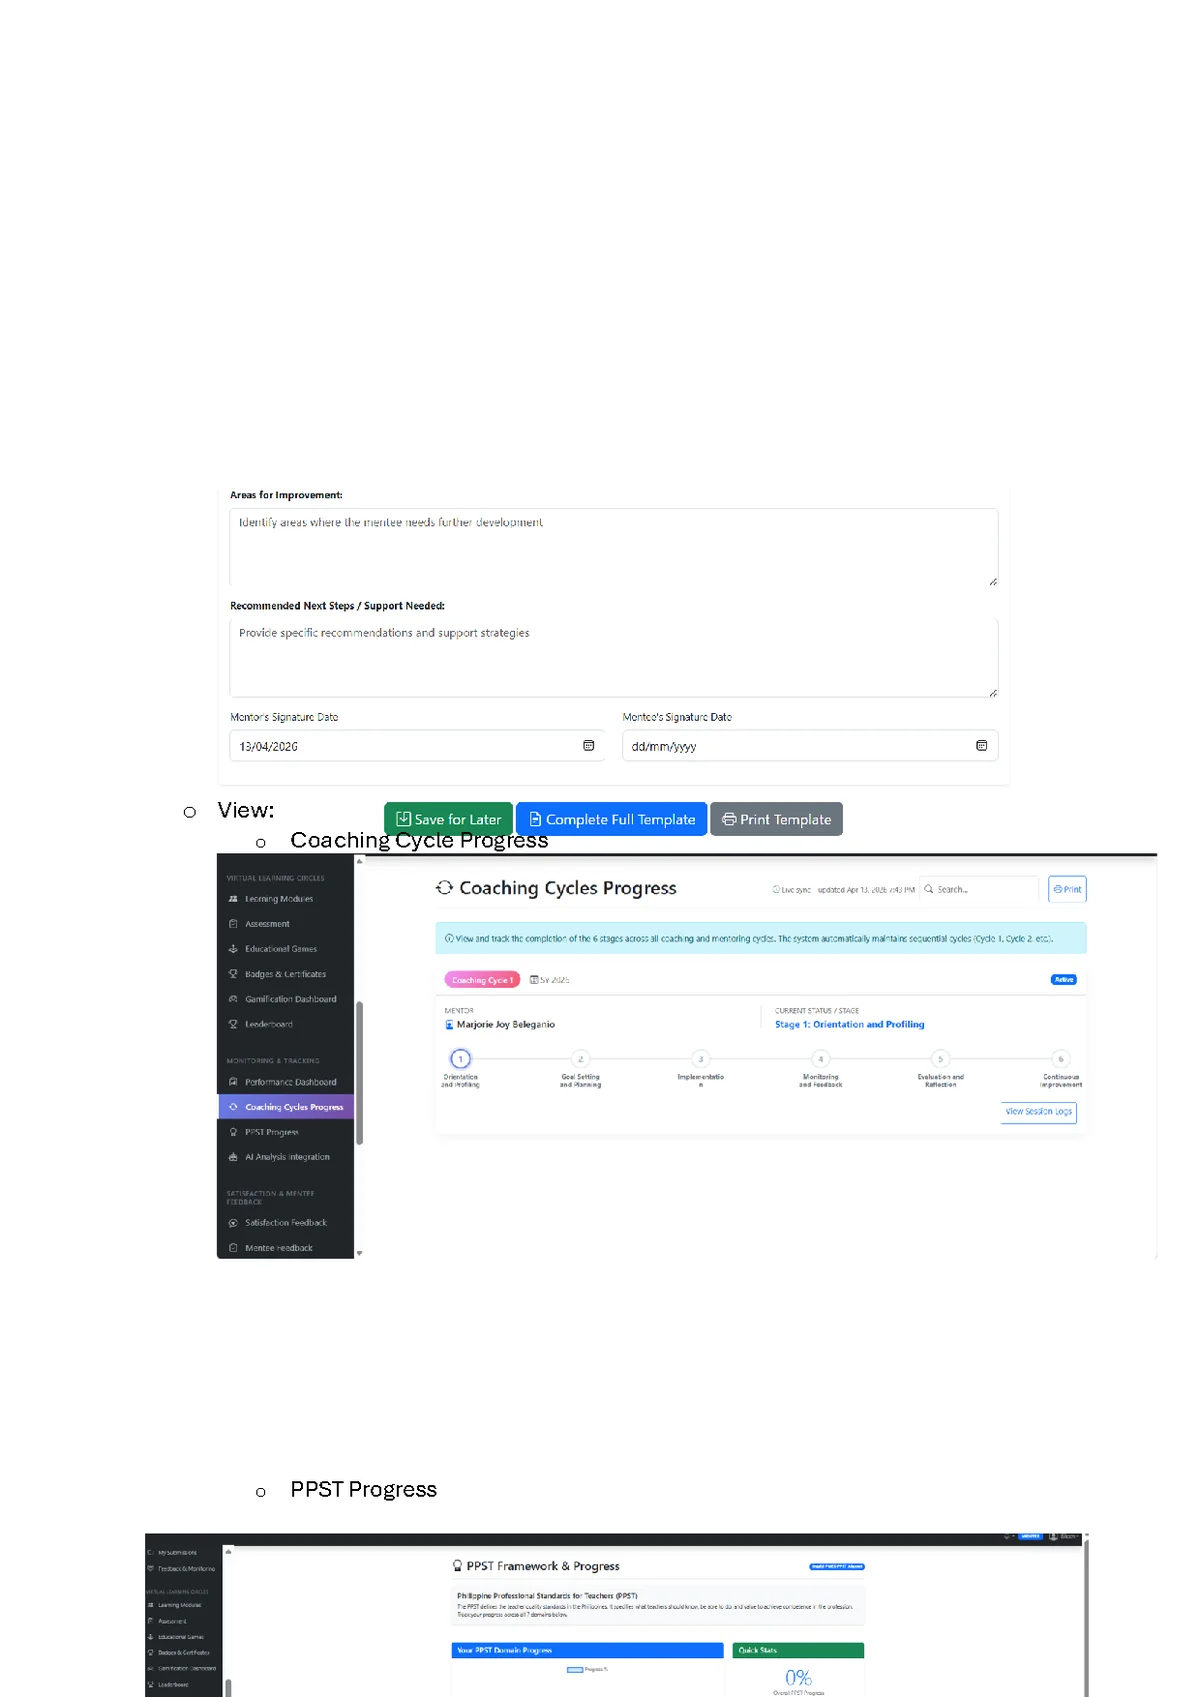This screenshot has height=1697, width=1200.
Task: Select Performance Dashboard in sidebar
Action: (x=290, y=1082)
